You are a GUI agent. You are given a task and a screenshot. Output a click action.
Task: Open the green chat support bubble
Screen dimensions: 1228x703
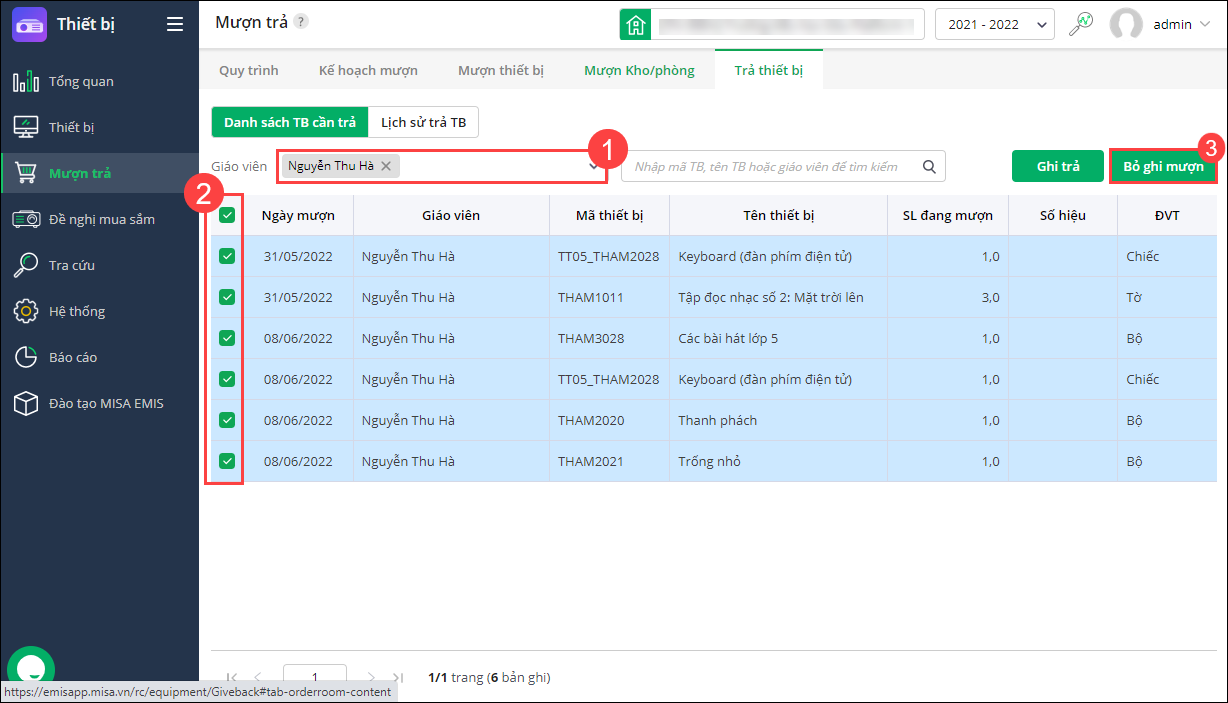[x=30, y=668]
